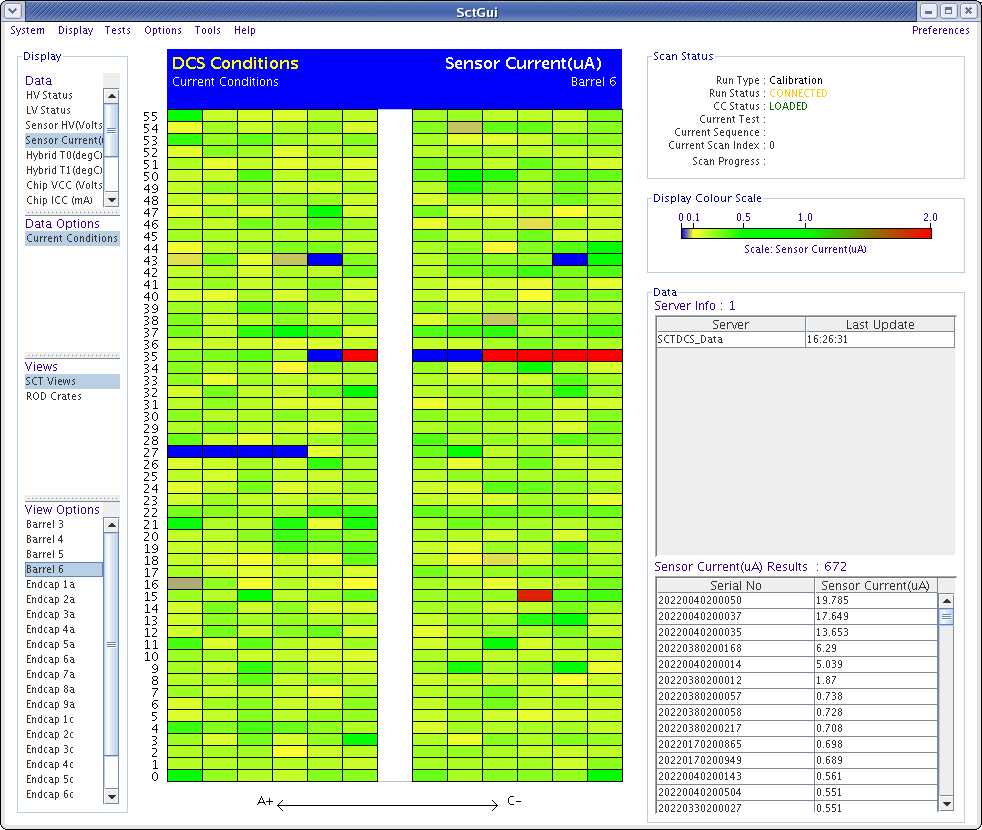
Task: Maximize the SctGui window
Action: point(949,11)
